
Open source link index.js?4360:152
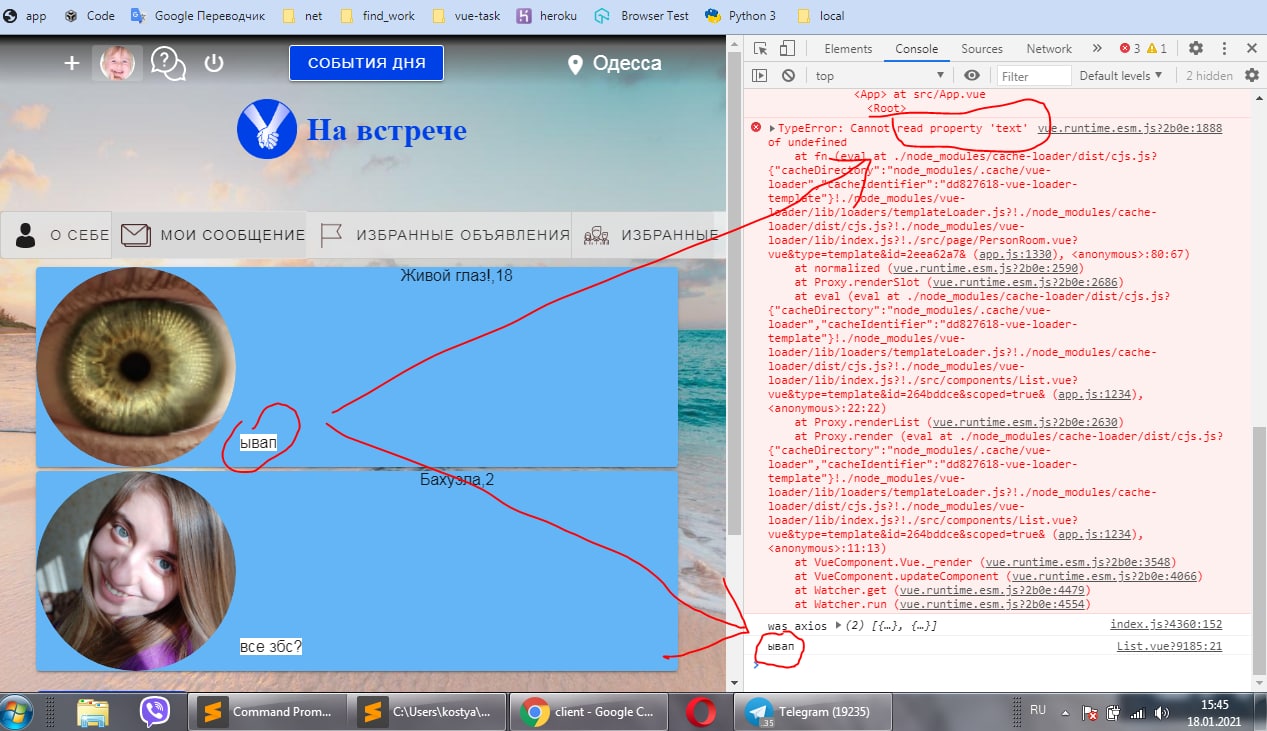pos(1166,625)
